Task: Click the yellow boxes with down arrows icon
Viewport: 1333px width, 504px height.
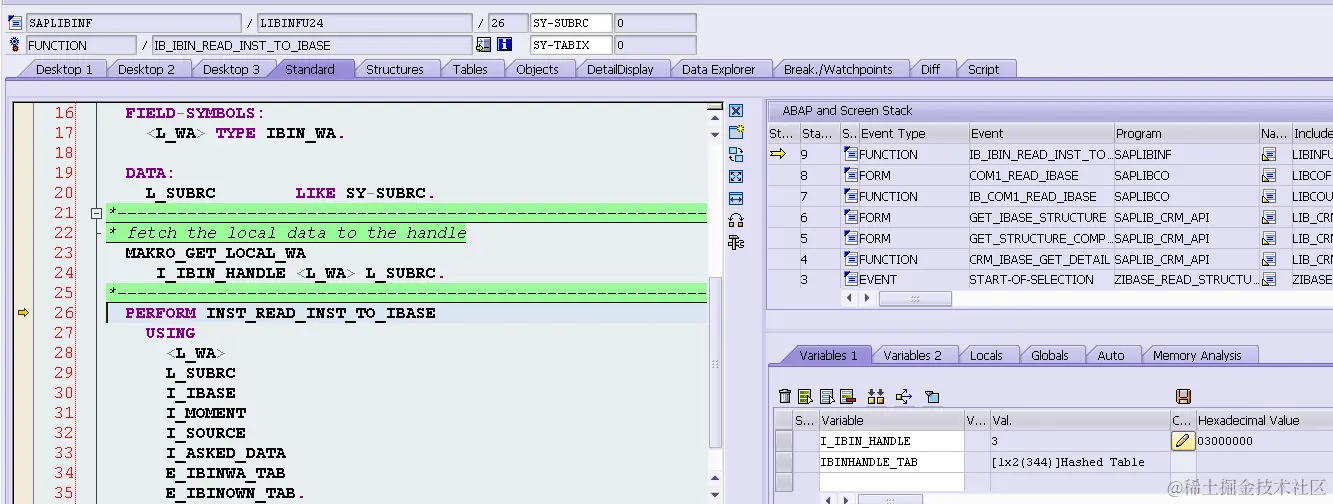Action: [x=876, y=397]
